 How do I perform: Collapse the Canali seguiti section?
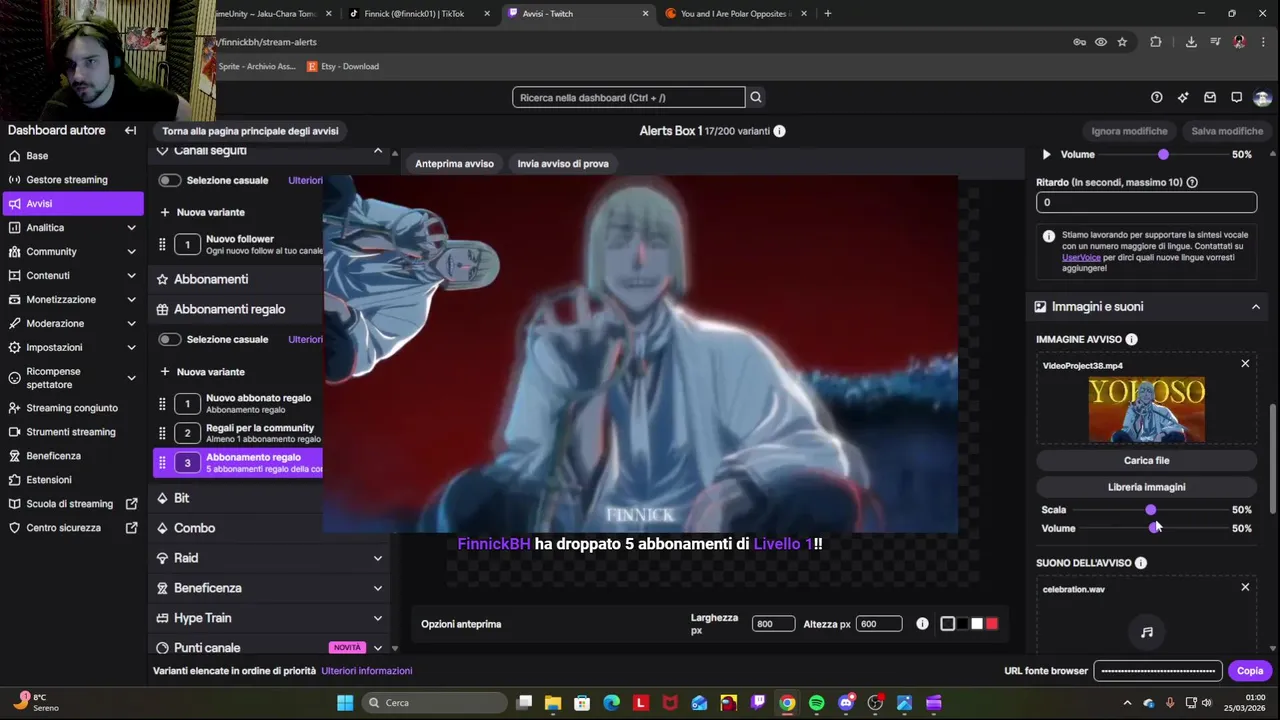pyautogui.click(x=378, y=150)
